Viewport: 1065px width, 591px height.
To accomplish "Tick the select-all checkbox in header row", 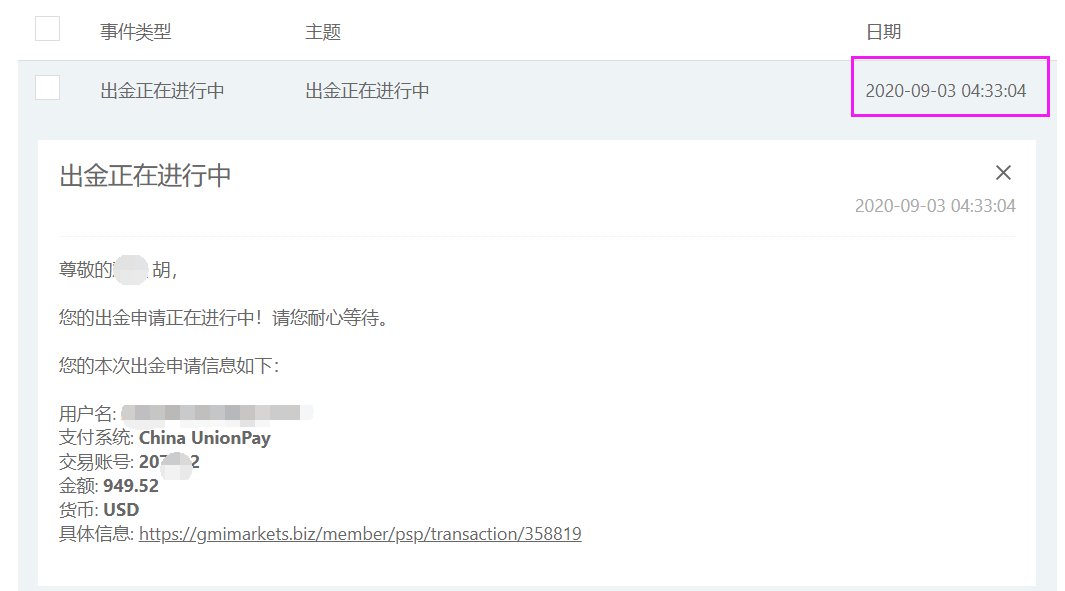I will point(48,29).
